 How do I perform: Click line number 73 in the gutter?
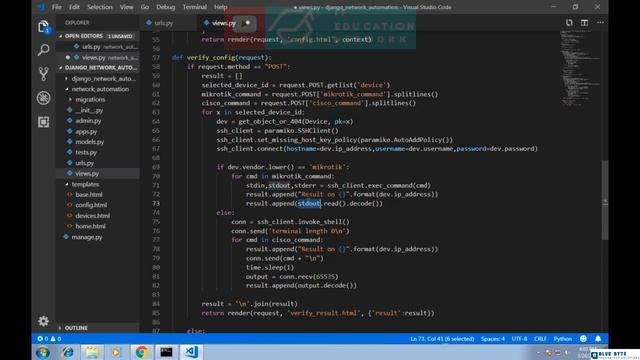pyautogui.click(x=156, y=203)
